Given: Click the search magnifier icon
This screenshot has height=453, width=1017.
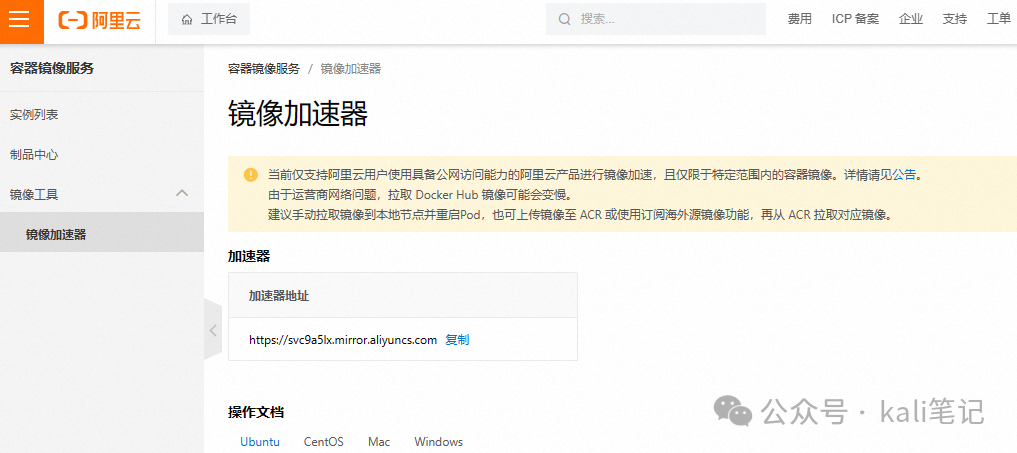Looking at the screenshot, I should click(x=565, y=19).
